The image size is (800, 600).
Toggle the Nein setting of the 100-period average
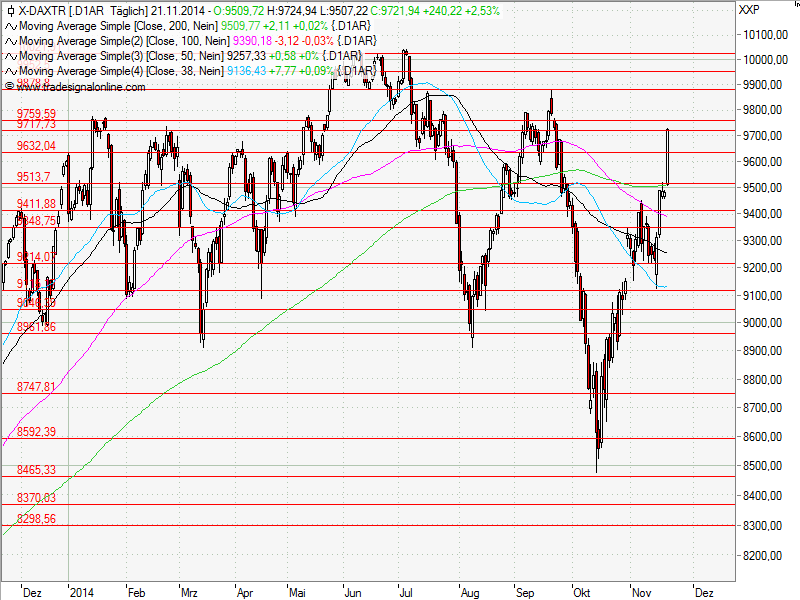(x=217, y=41)
